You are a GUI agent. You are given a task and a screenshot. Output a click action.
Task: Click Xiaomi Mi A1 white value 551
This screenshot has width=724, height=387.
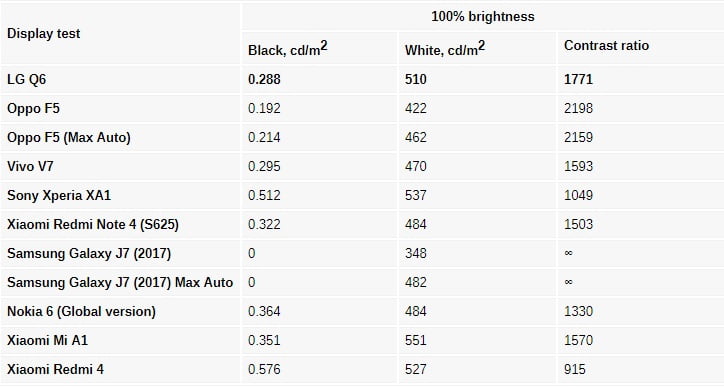[x=416, y=340]
